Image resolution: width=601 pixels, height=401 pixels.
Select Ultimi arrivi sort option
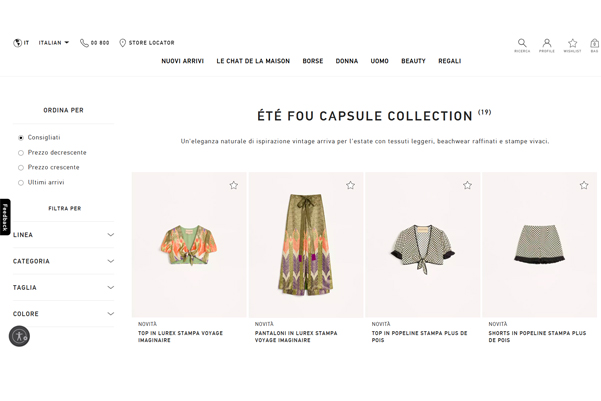coord(21,183)
